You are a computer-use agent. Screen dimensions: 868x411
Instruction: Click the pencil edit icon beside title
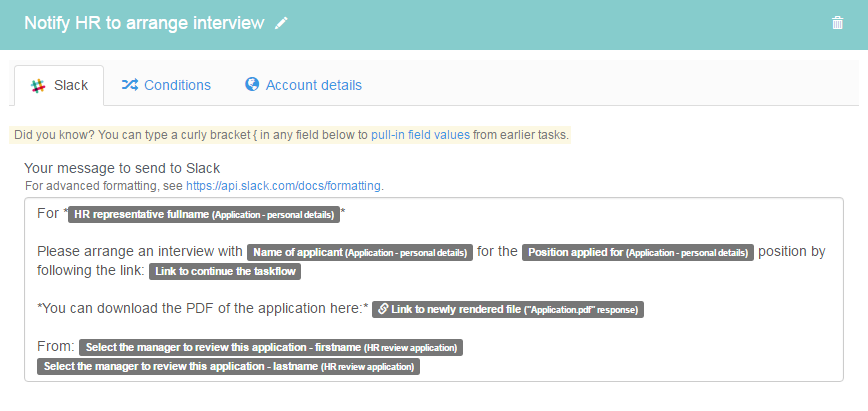pyautogui.click(x=282, y=23)
